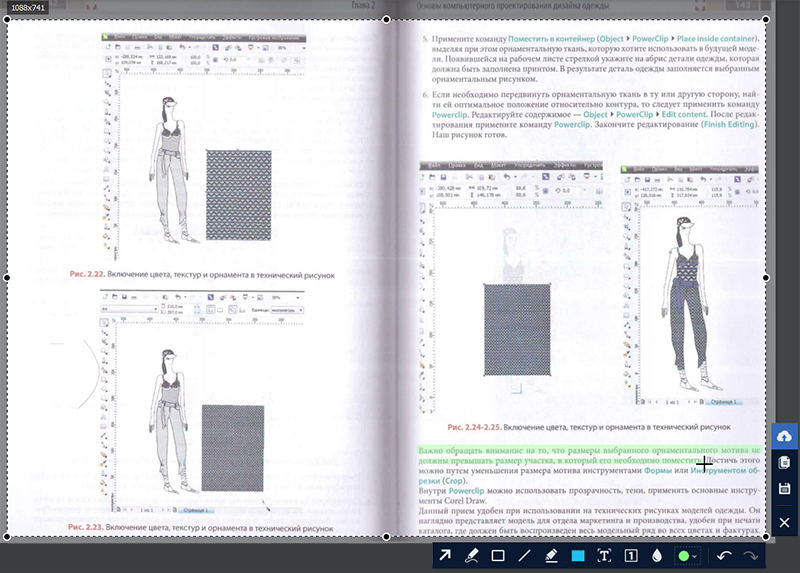Select the Text annotation tool
Image resolution: width=800 pixels, height=573 pixels.
coord(604,556)
